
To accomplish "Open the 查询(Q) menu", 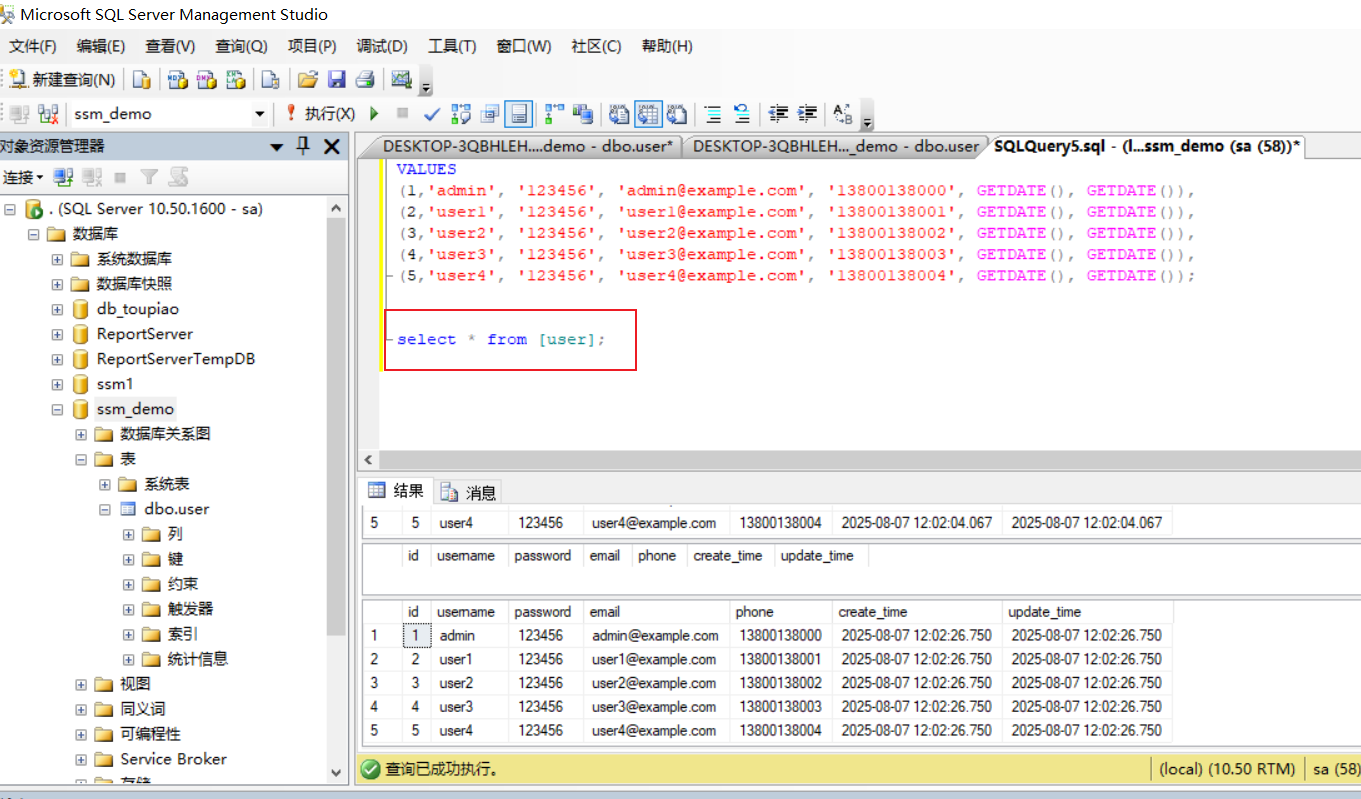I will pos(241,46).
